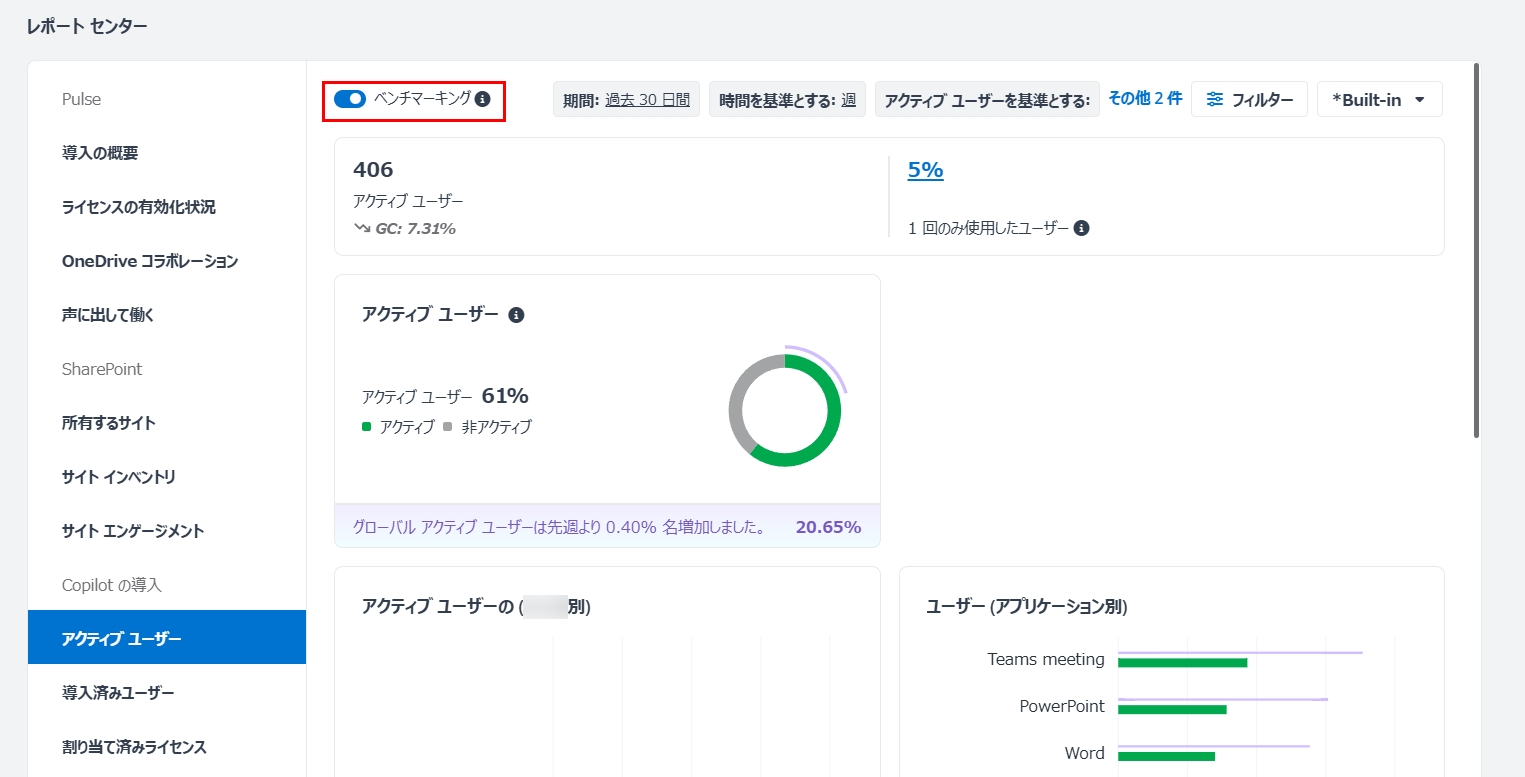
Task: Click the レポート センター page title
Action: tap(87, 26)
